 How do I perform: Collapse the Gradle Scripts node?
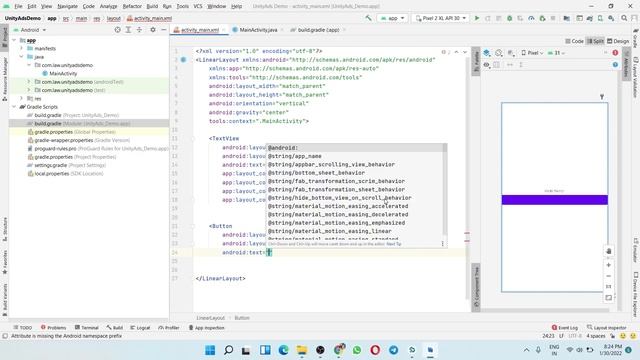[x=15, y=107]
